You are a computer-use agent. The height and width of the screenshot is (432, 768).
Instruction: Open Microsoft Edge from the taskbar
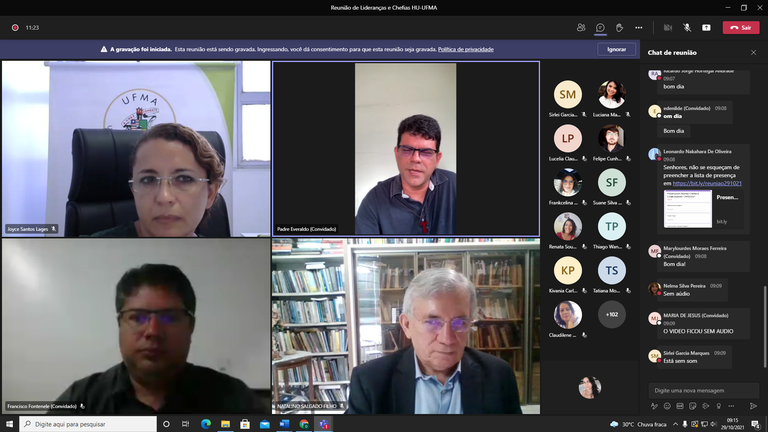tap(206, 424)
